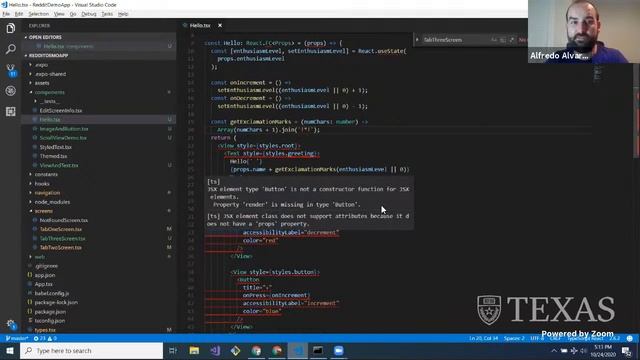Image resolution: width=640 pixels, height=360 pixels.
Task: Open the Edit menu
Action: pos(19,14)
